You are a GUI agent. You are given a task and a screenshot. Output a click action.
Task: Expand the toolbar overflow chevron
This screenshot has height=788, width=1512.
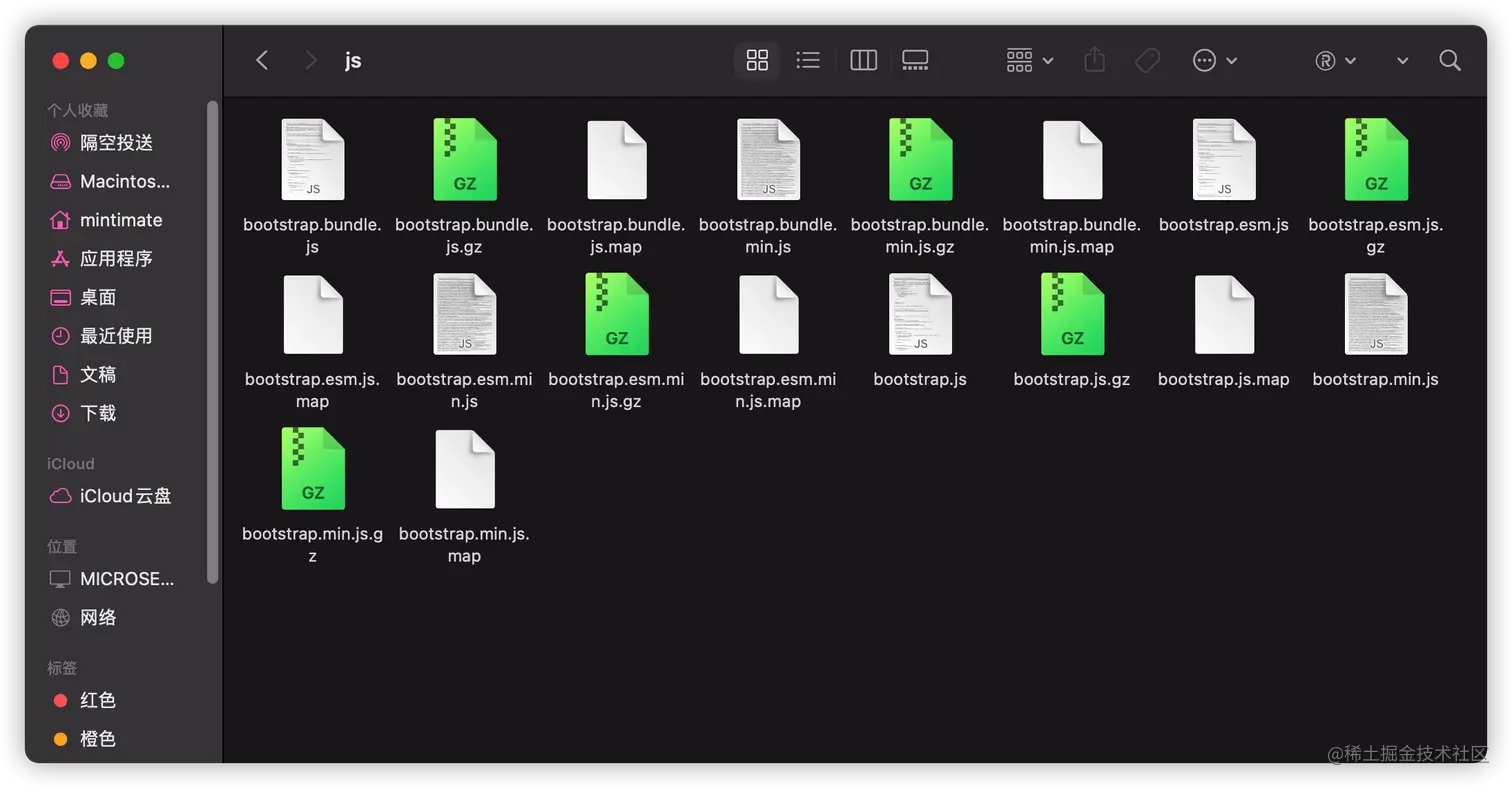[1402, 60]
